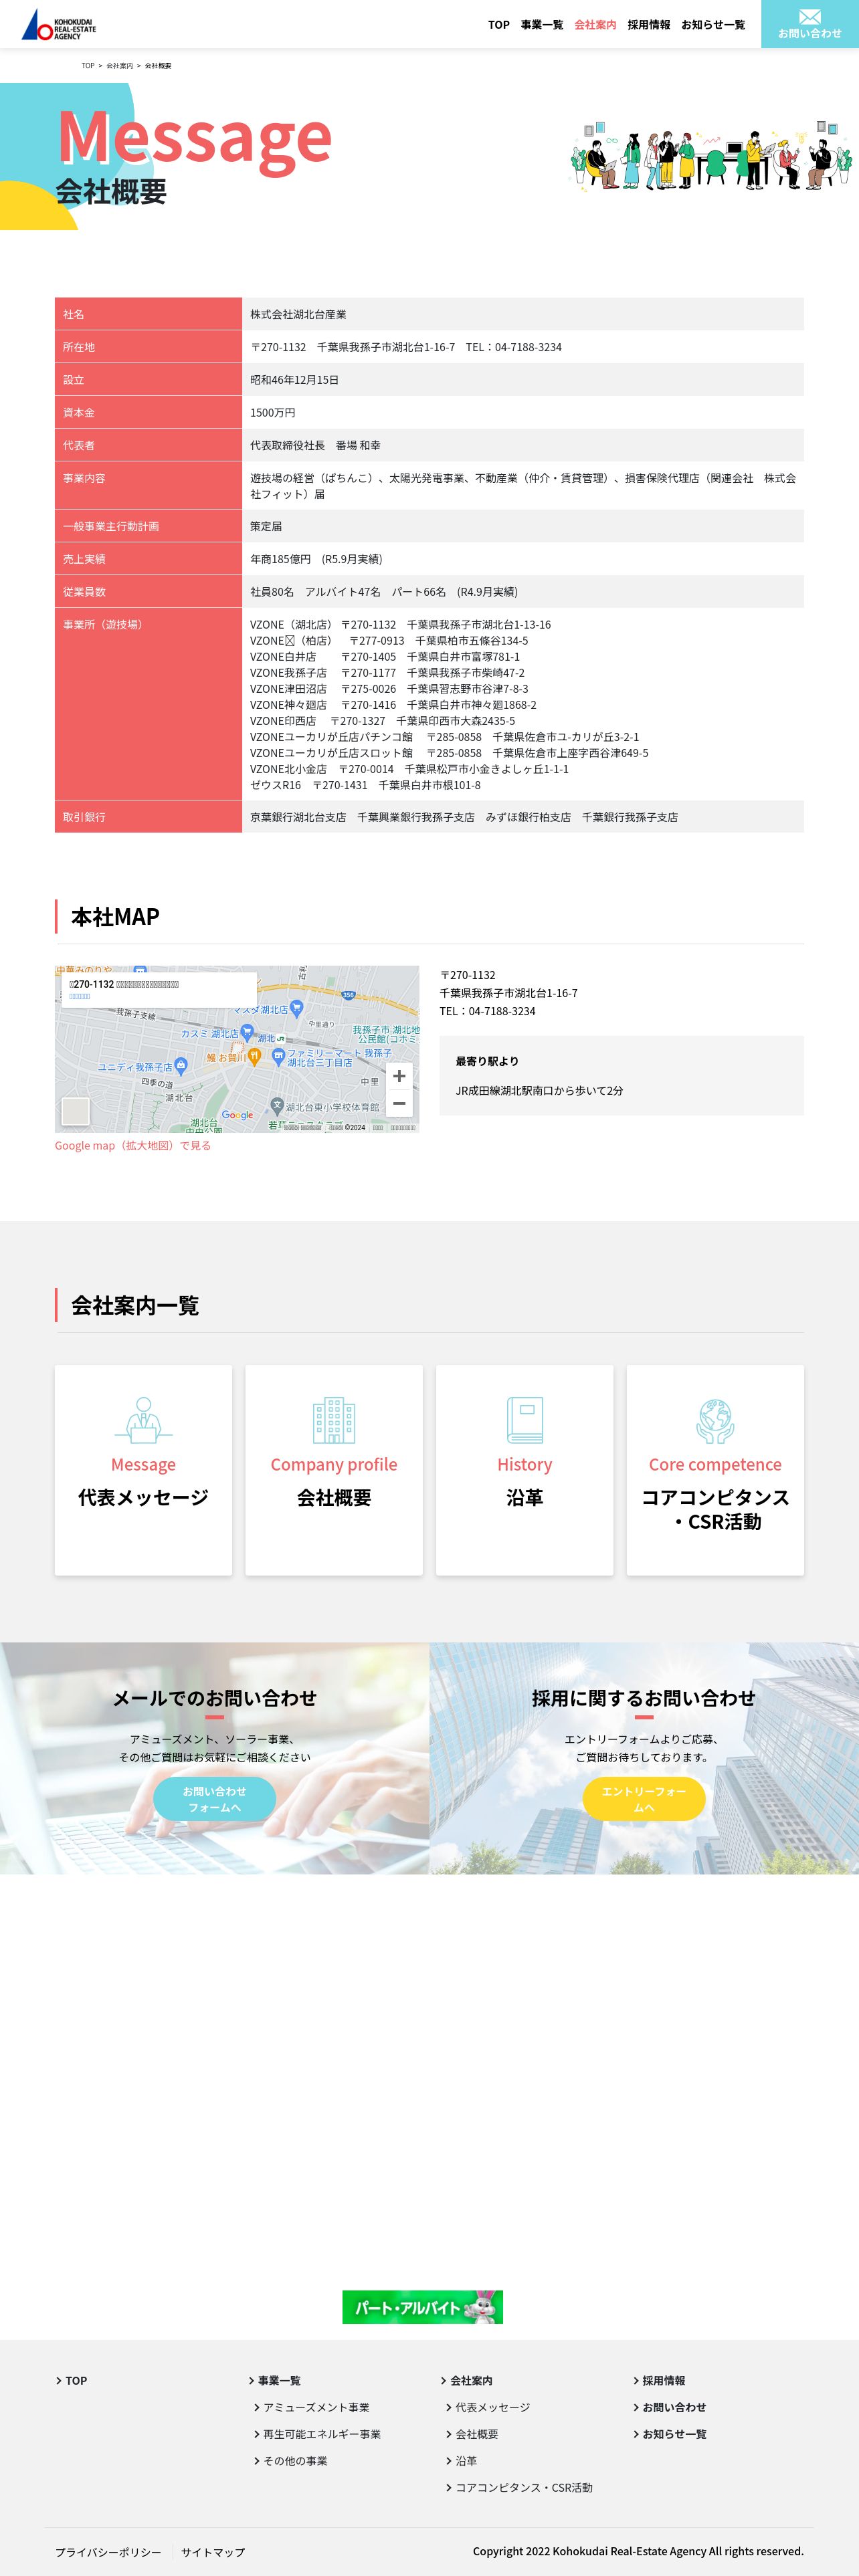
Task: Open Google map 拡大地図 link
Action: click(x=133, y=1146)
